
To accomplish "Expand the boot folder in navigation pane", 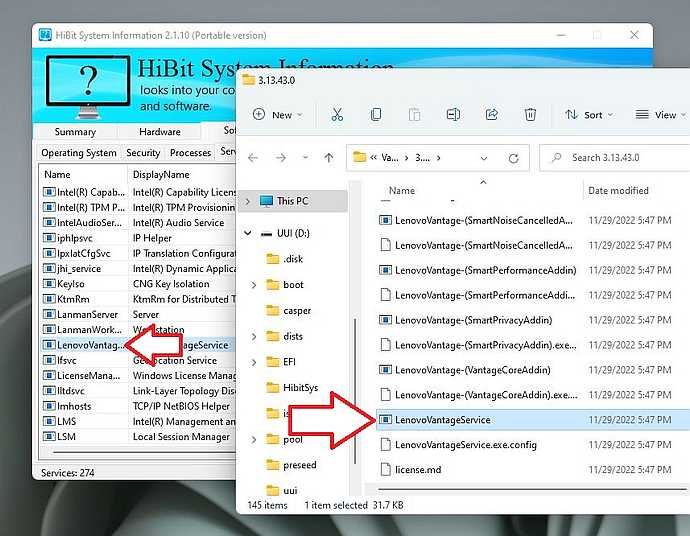I will click(x=254, y=285).
